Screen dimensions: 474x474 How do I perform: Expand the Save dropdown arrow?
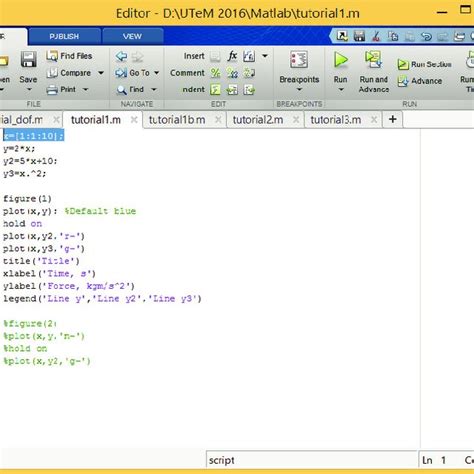[29, 90]
